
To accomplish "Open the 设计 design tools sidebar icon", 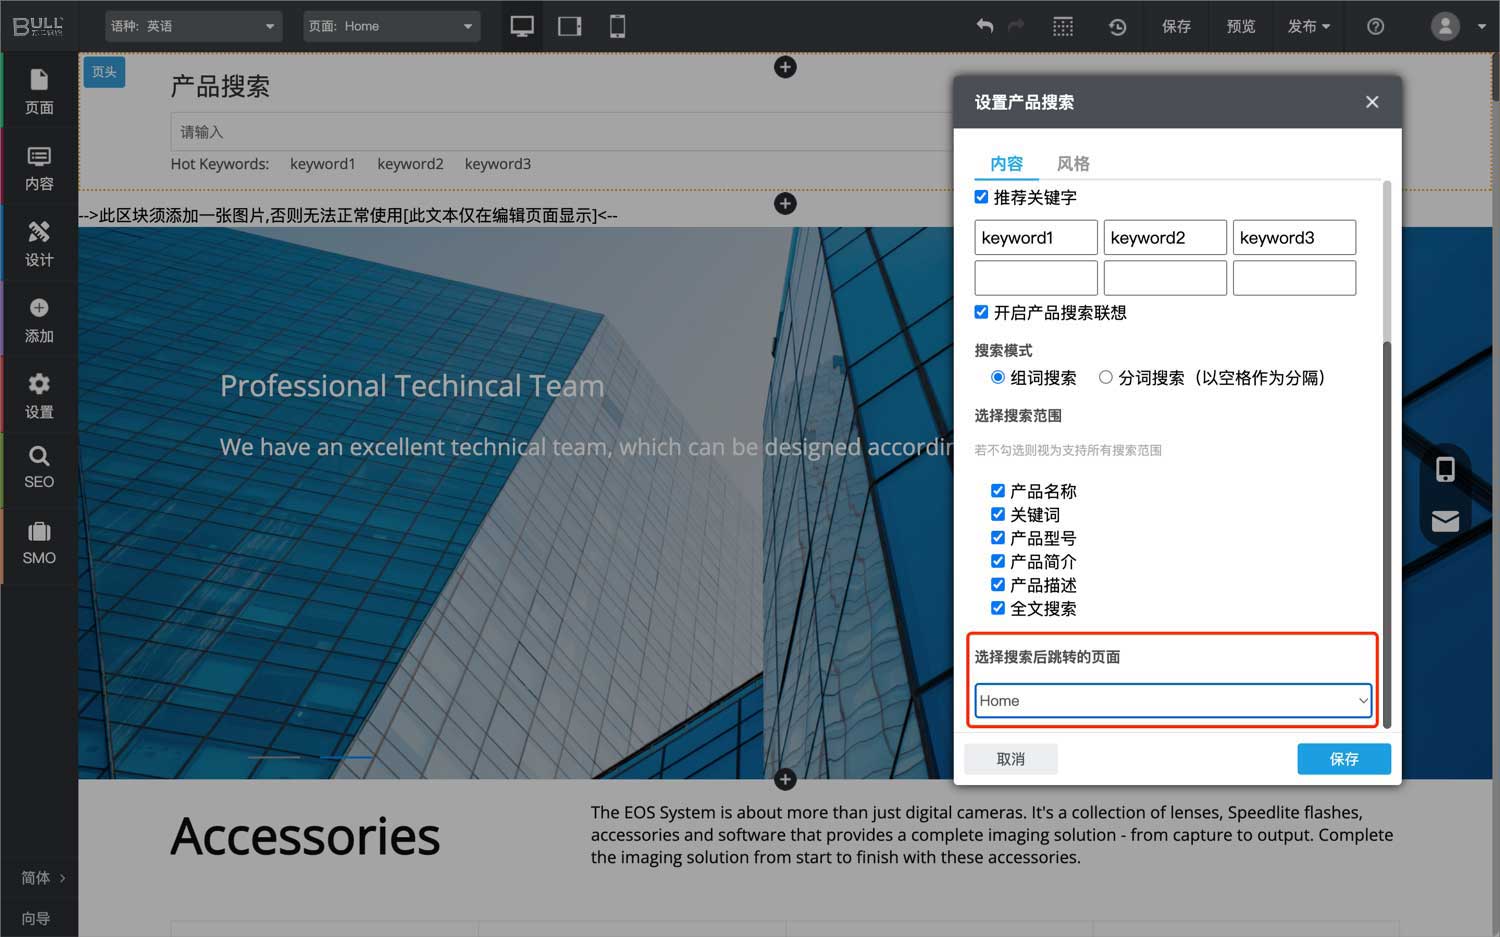I will [x=39, y=244].
